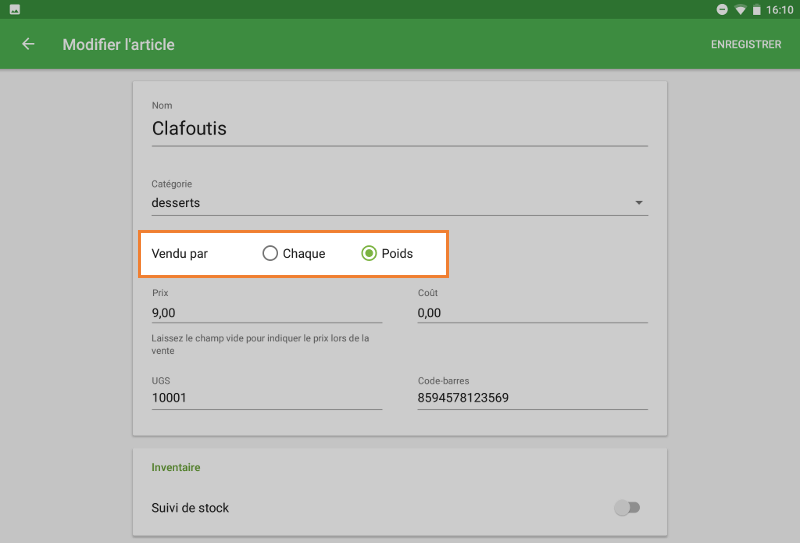The image size is (800, 543).
Task: Edit the Coût field showing 0,00
Action: pos(533,313)
